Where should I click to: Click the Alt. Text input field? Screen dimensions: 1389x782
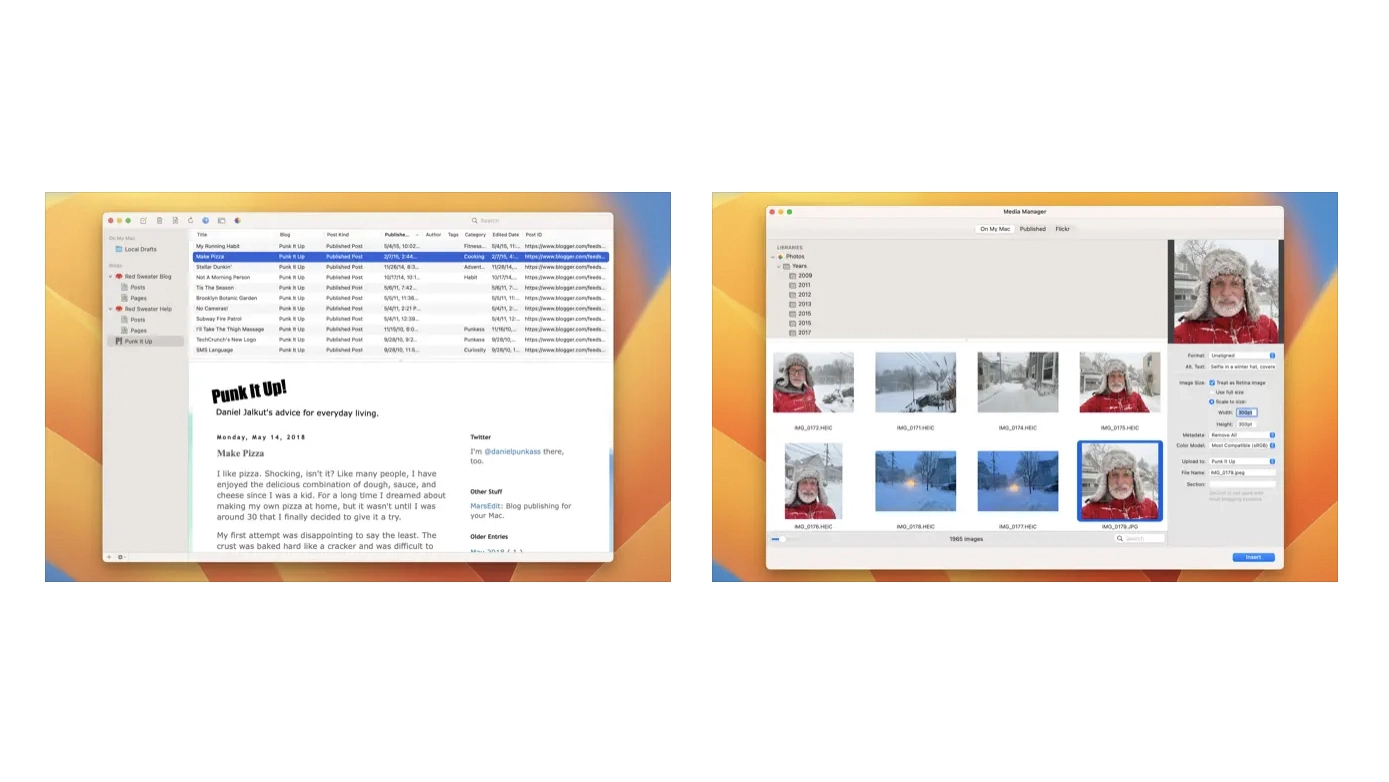point(1243,367)
